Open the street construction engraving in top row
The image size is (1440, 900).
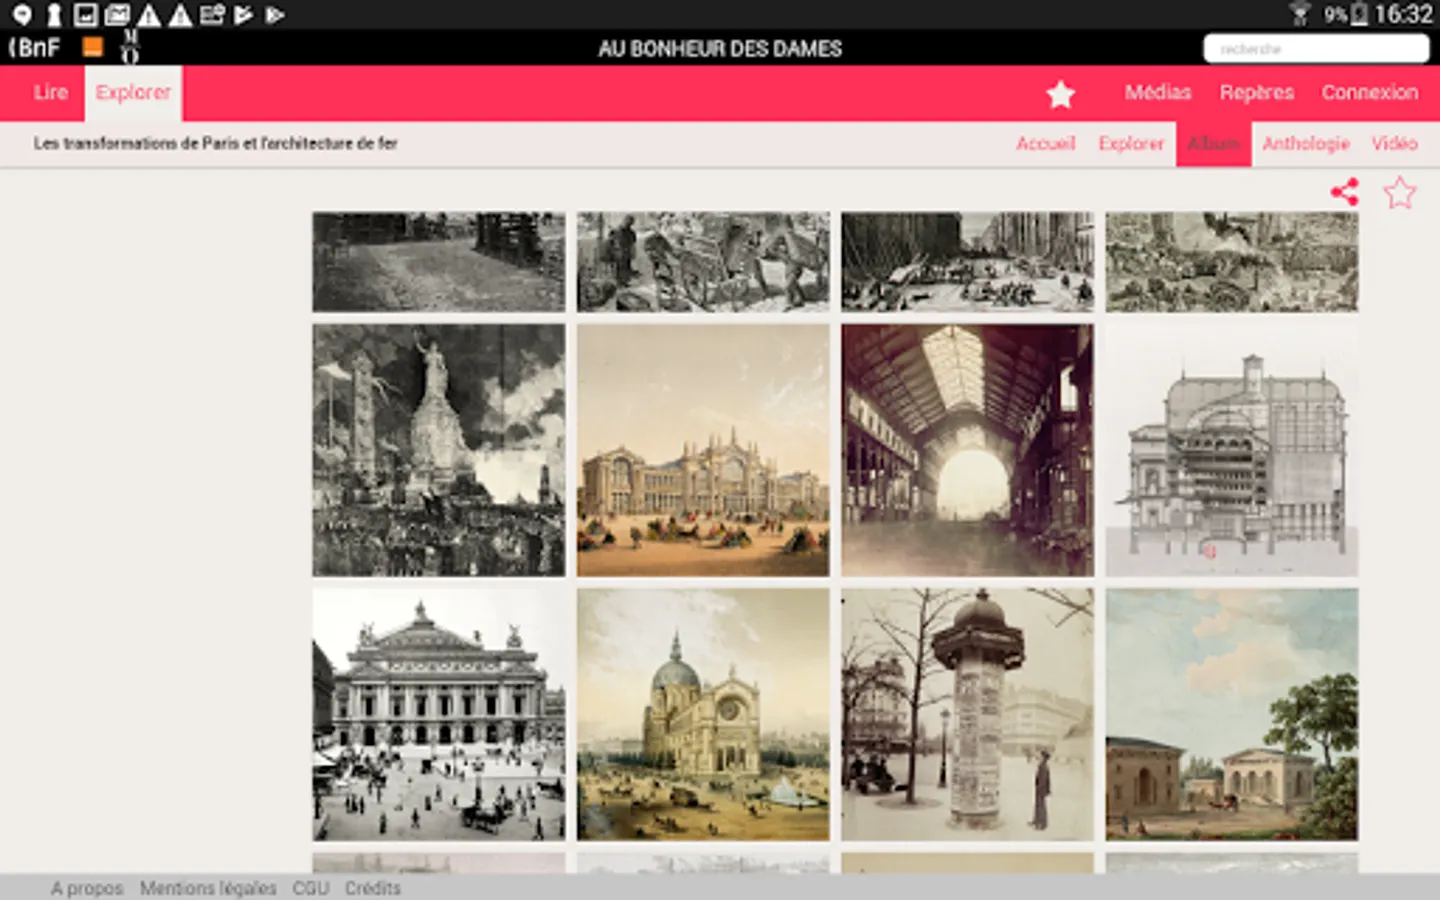(x=967, y=262)
